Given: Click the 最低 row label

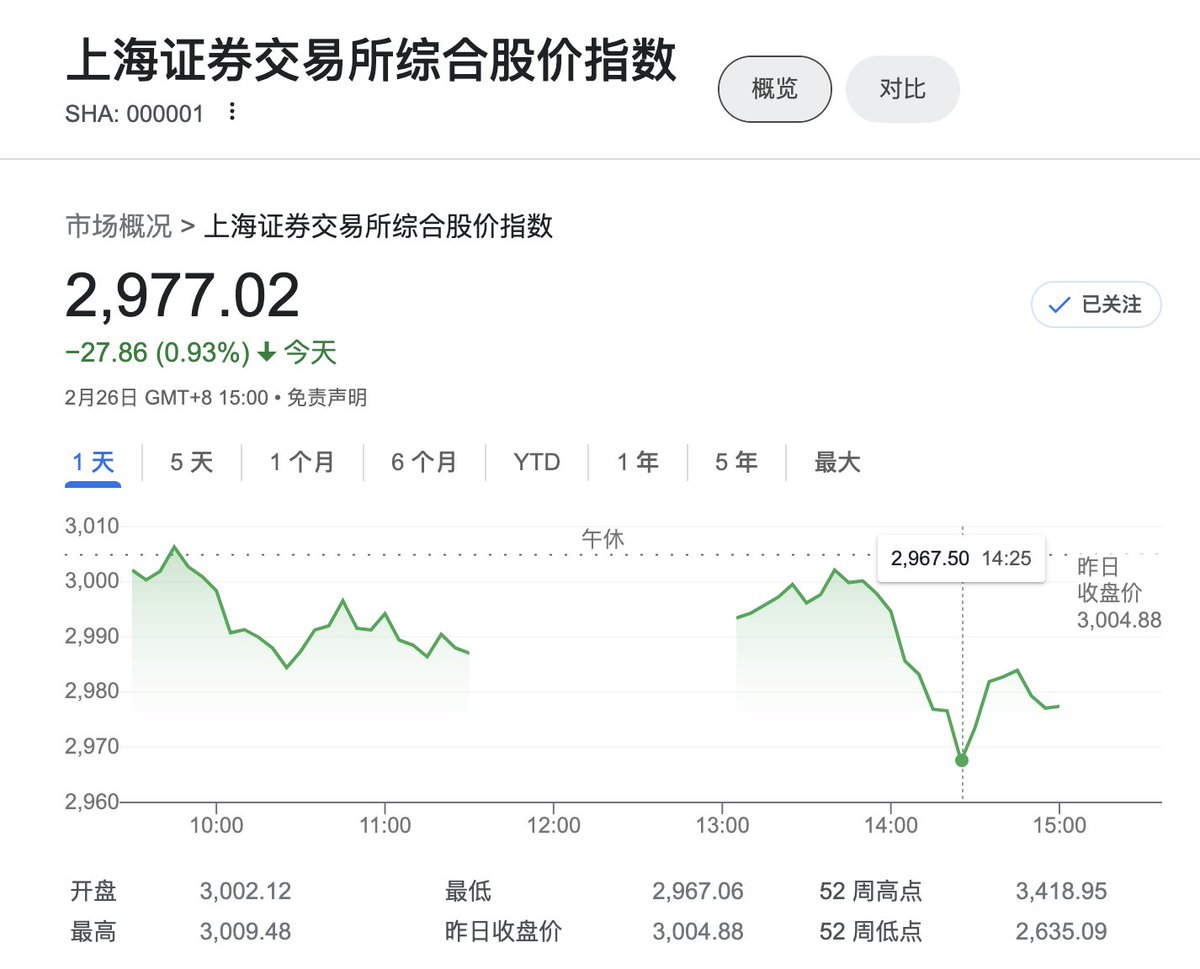Looking at the screenshot, I should [468, 891].
